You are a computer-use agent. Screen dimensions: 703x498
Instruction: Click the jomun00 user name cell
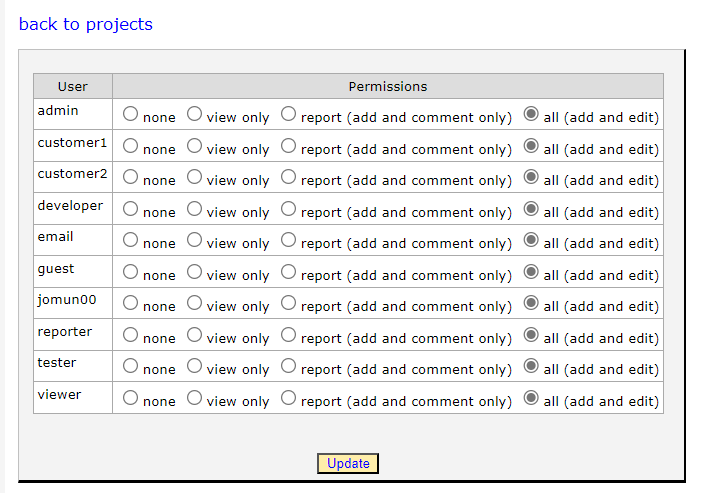pyautogui.click(x=73, y=303)
